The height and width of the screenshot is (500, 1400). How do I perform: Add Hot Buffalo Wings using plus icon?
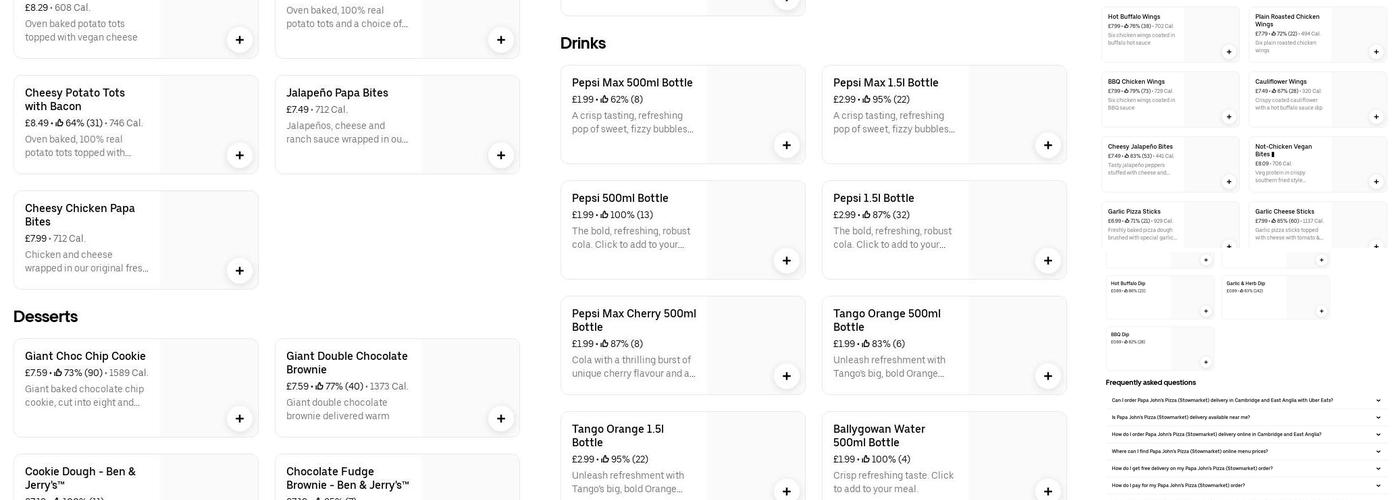tap(1229, 52)
